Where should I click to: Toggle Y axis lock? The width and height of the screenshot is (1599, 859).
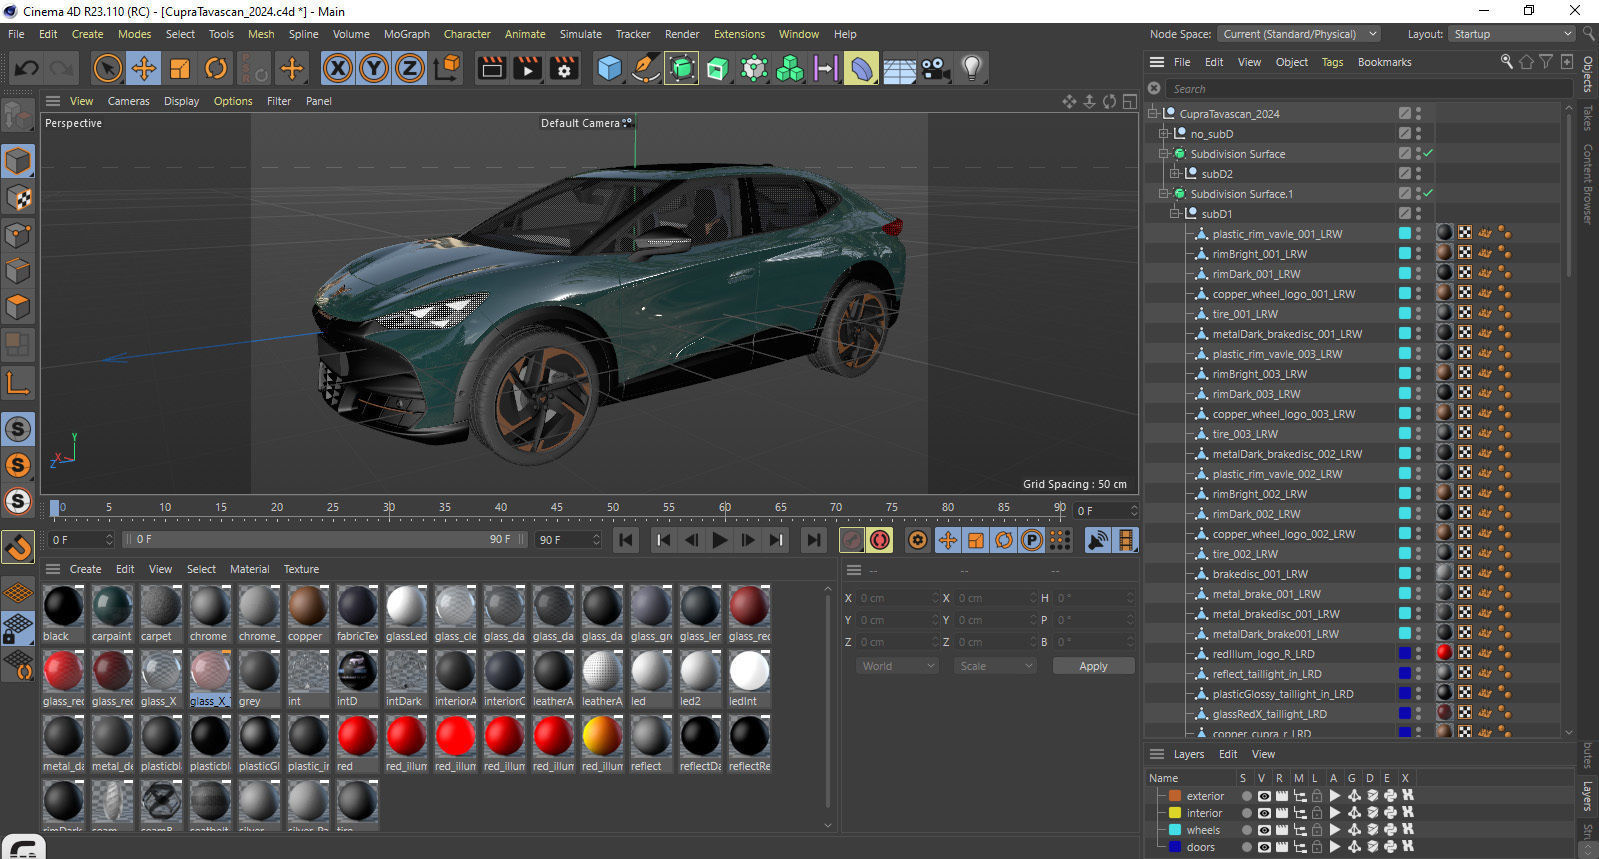(374, 68)
